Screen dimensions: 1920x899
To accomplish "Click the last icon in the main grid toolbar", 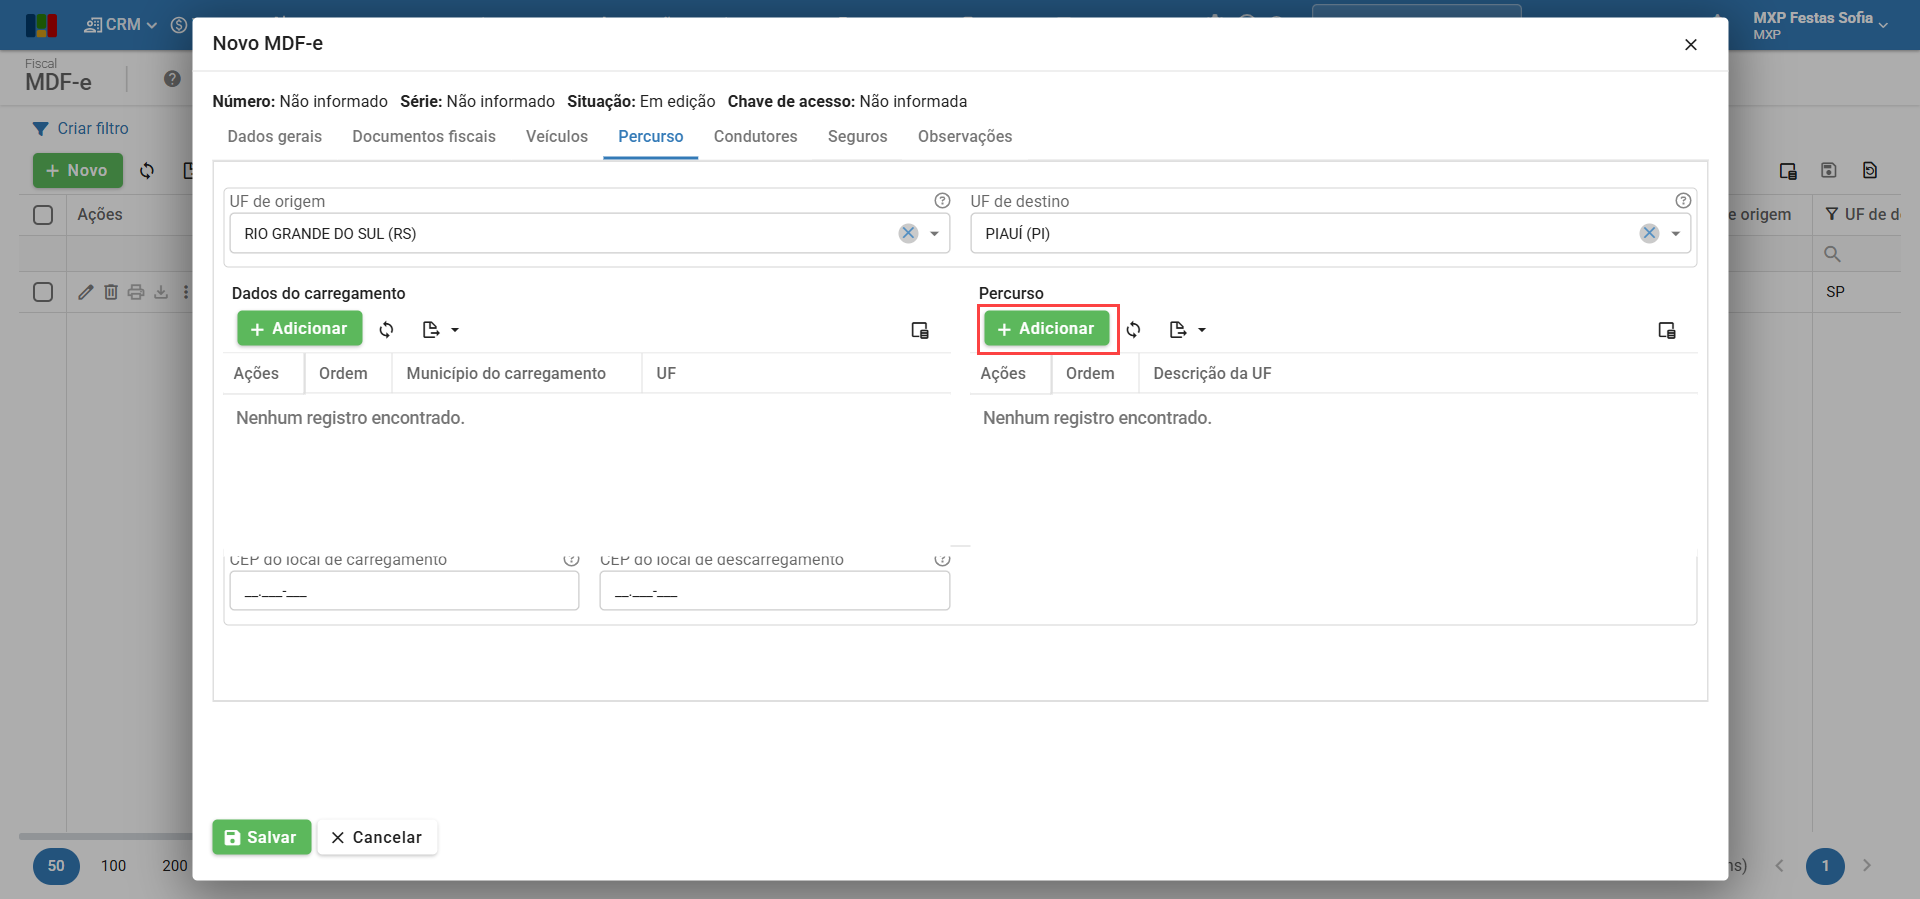I will point(1870,171).
